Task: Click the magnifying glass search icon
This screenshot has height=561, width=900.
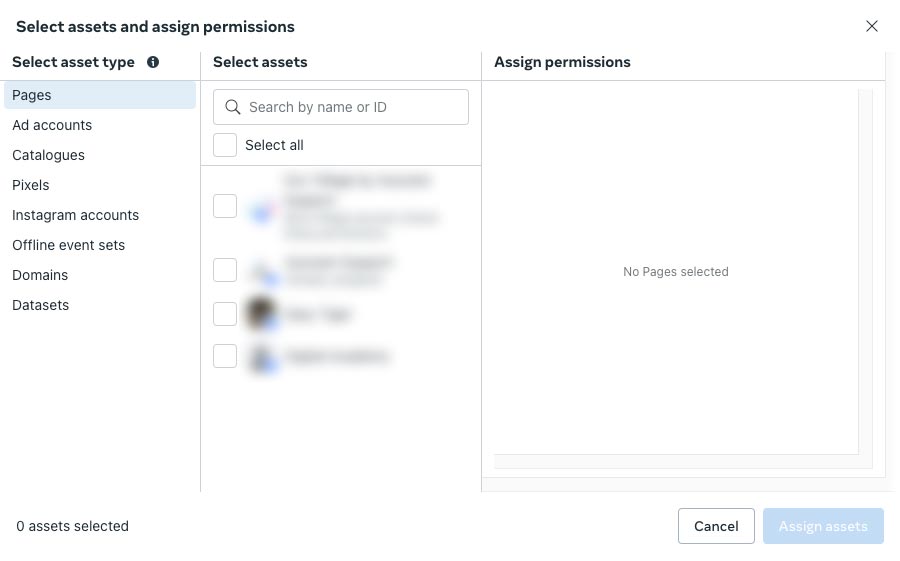Action: coord(232,107)
